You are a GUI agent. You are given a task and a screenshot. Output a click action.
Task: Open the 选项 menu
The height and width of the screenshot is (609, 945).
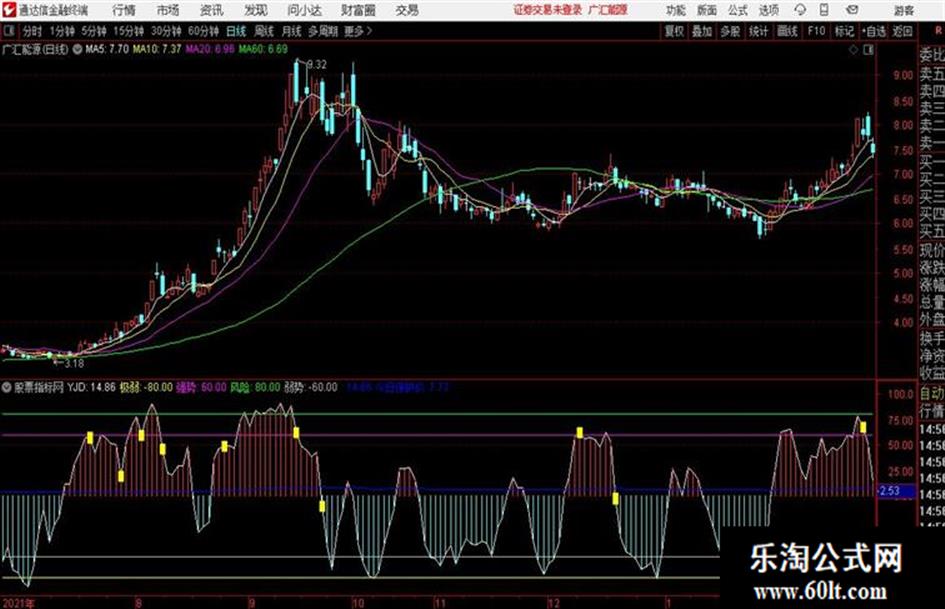point(769,10)
